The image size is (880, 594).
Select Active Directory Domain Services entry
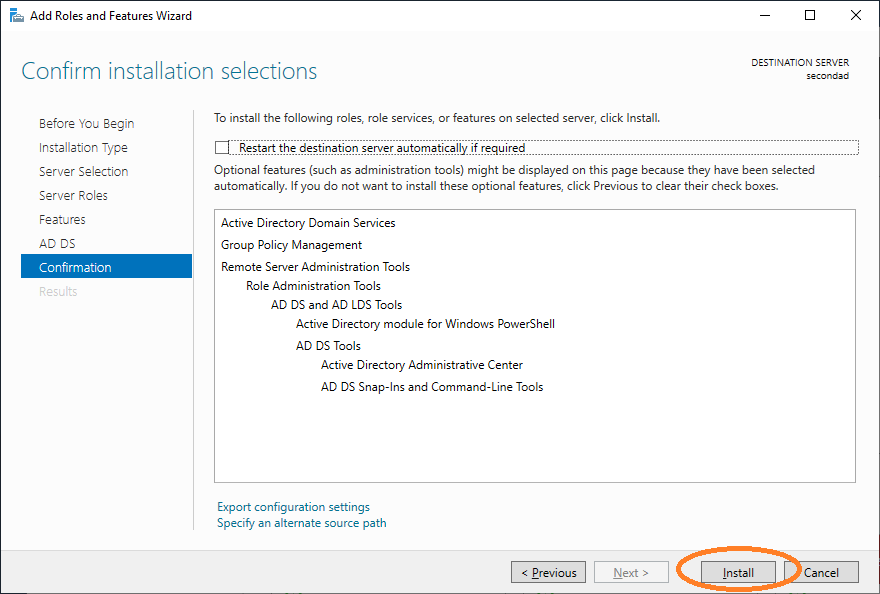[308, 223]
